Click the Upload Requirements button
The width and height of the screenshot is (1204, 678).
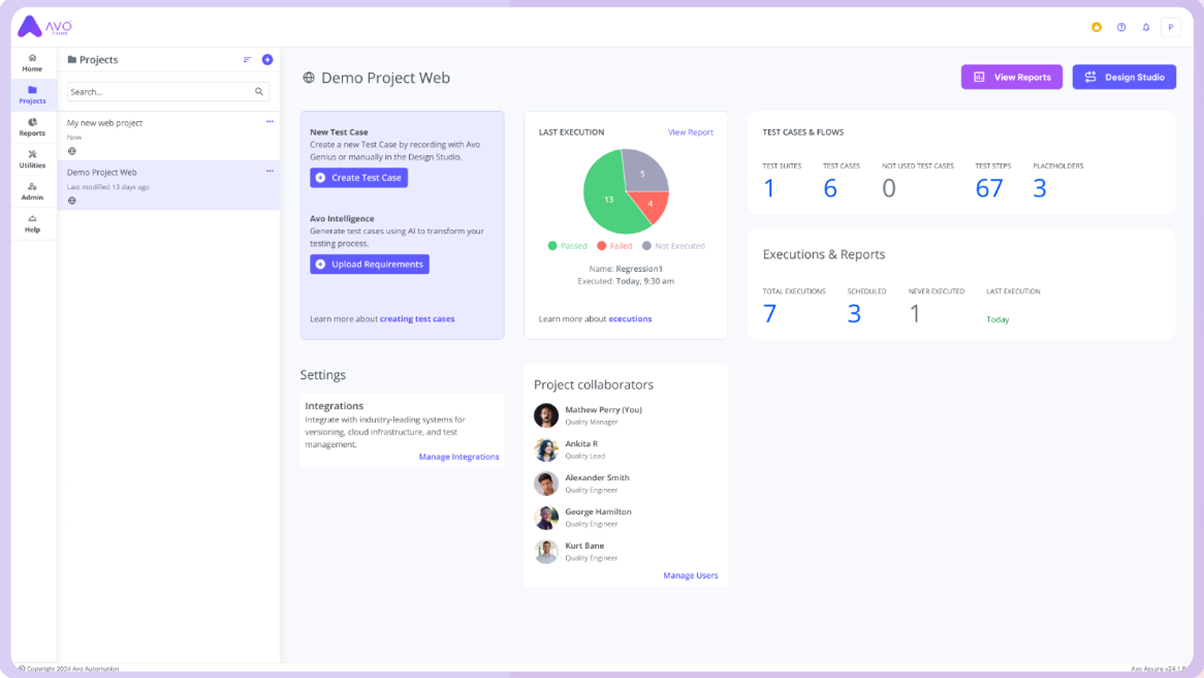tap(369, 264)
